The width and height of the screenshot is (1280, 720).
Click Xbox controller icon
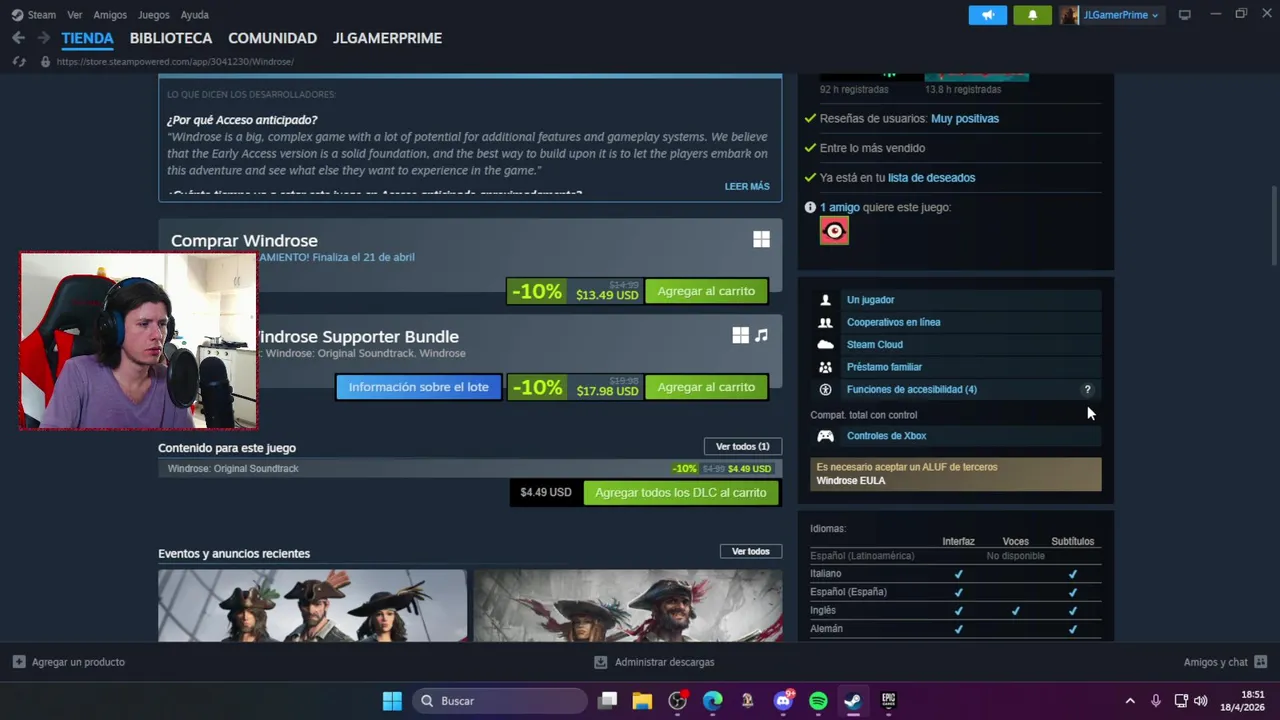point(825,436)
